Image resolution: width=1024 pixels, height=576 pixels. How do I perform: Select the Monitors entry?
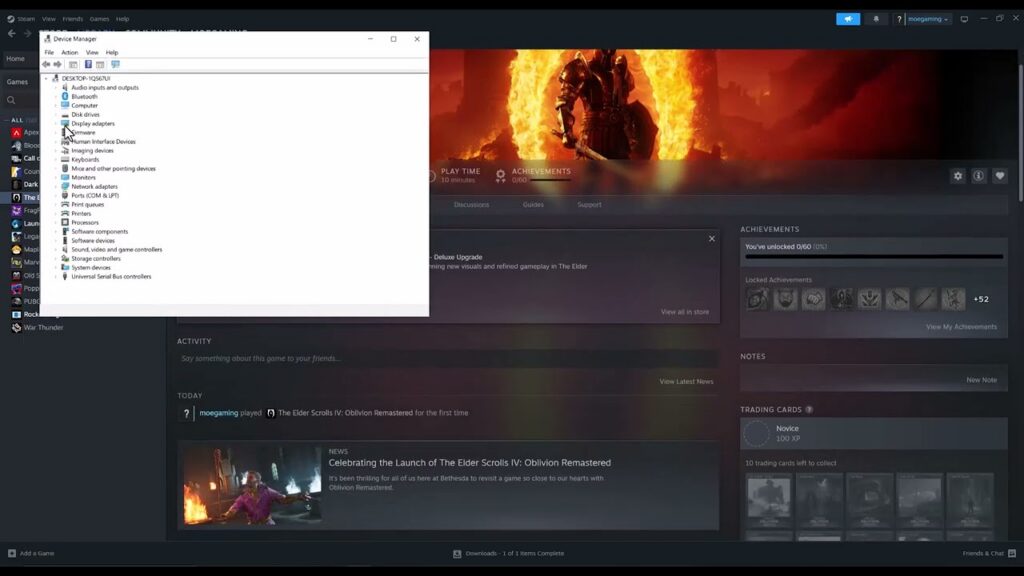click(83, 178)
